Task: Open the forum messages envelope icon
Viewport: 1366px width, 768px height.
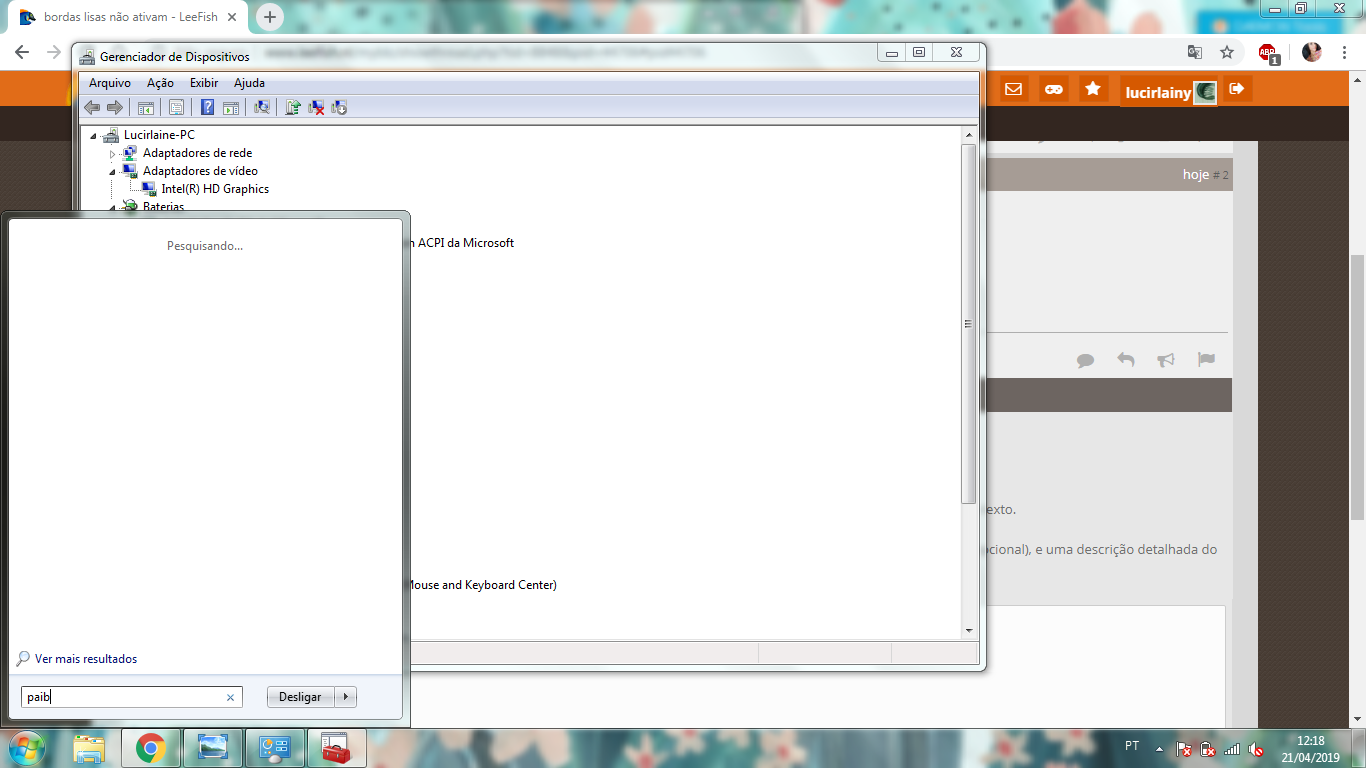Action: [1013, 89]
